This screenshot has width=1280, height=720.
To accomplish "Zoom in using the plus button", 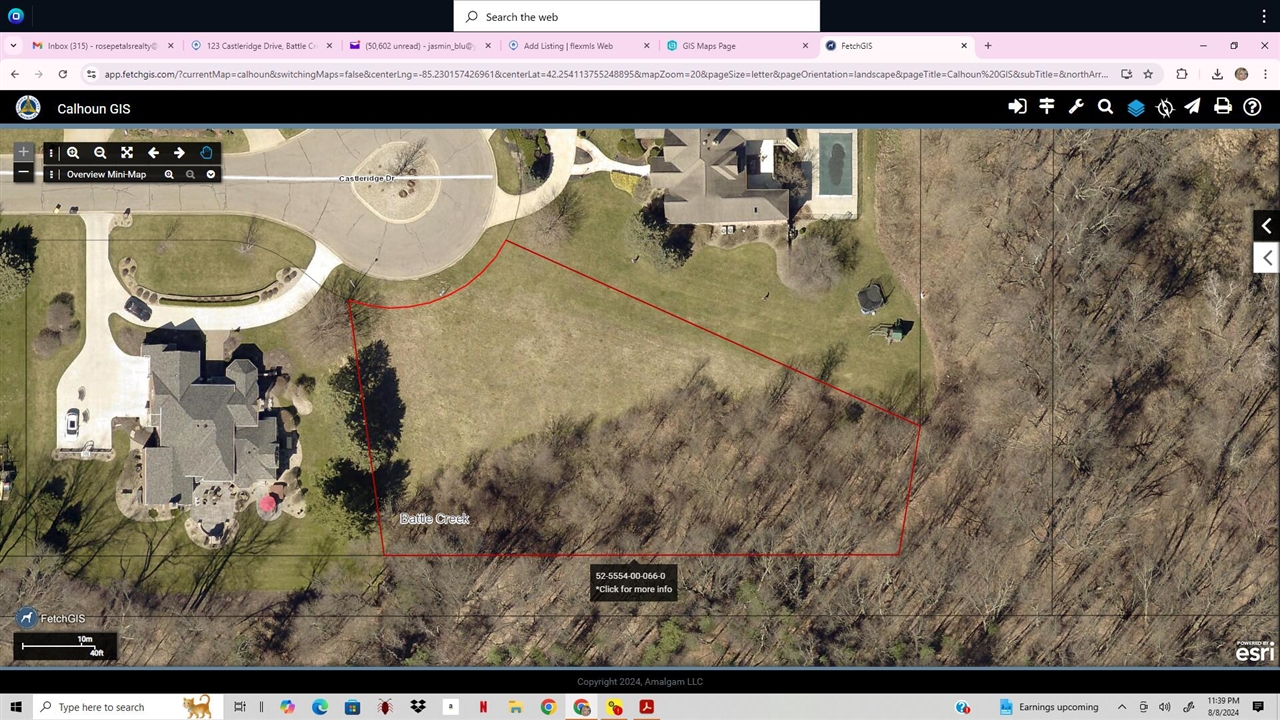I will point(22,151).
